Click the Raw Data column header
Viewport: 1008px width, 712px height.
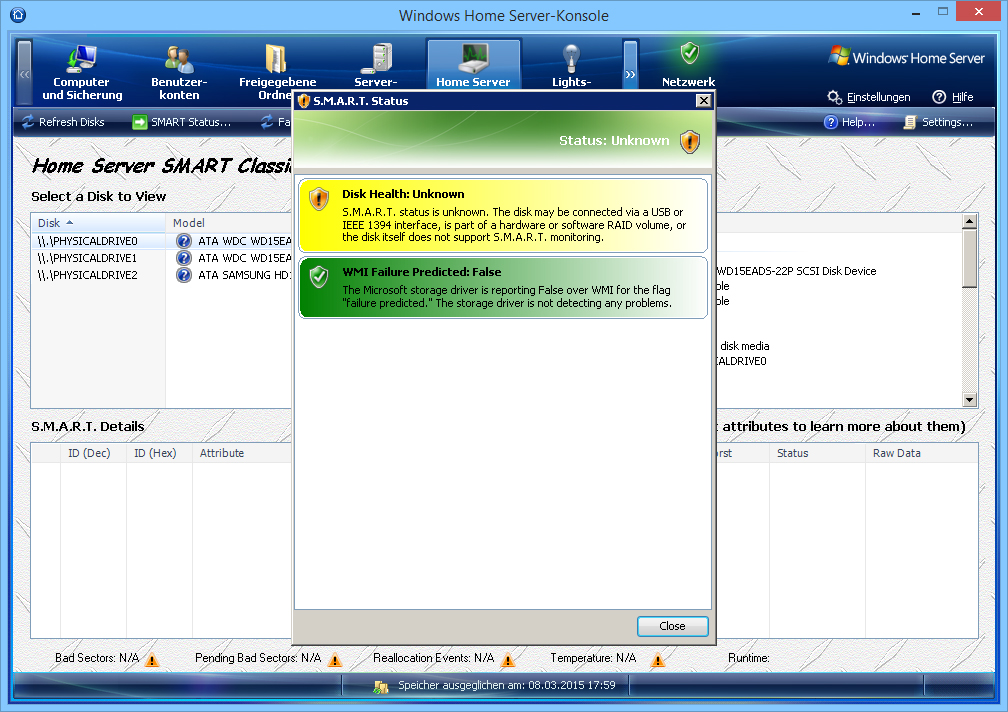[x=921, y=453]
